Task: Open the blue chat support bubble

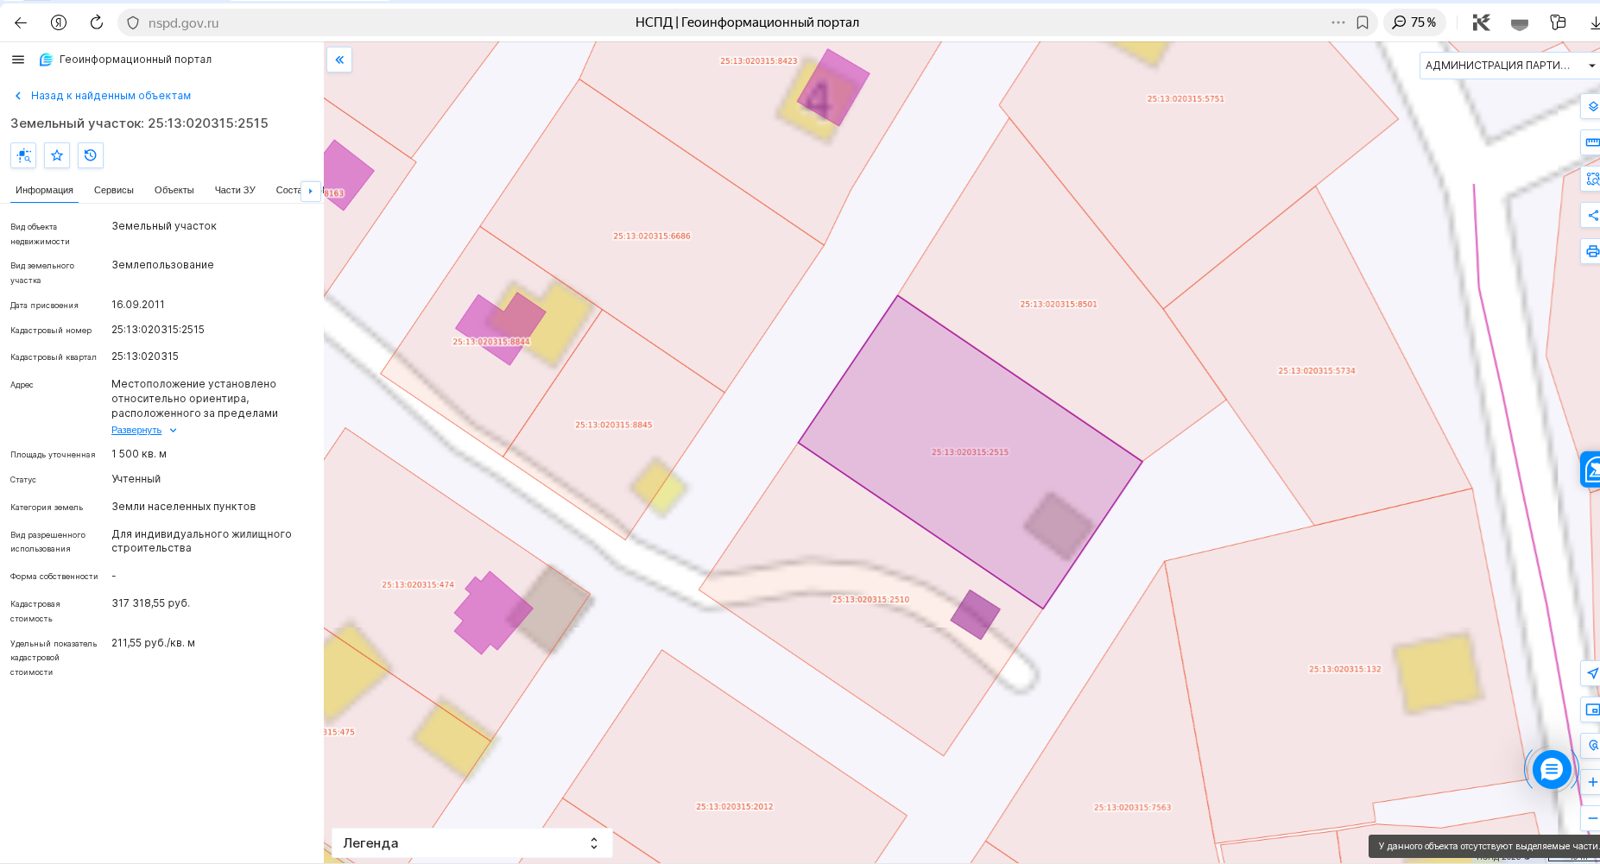Action: pyautogui.click(x=1551, y=769)
